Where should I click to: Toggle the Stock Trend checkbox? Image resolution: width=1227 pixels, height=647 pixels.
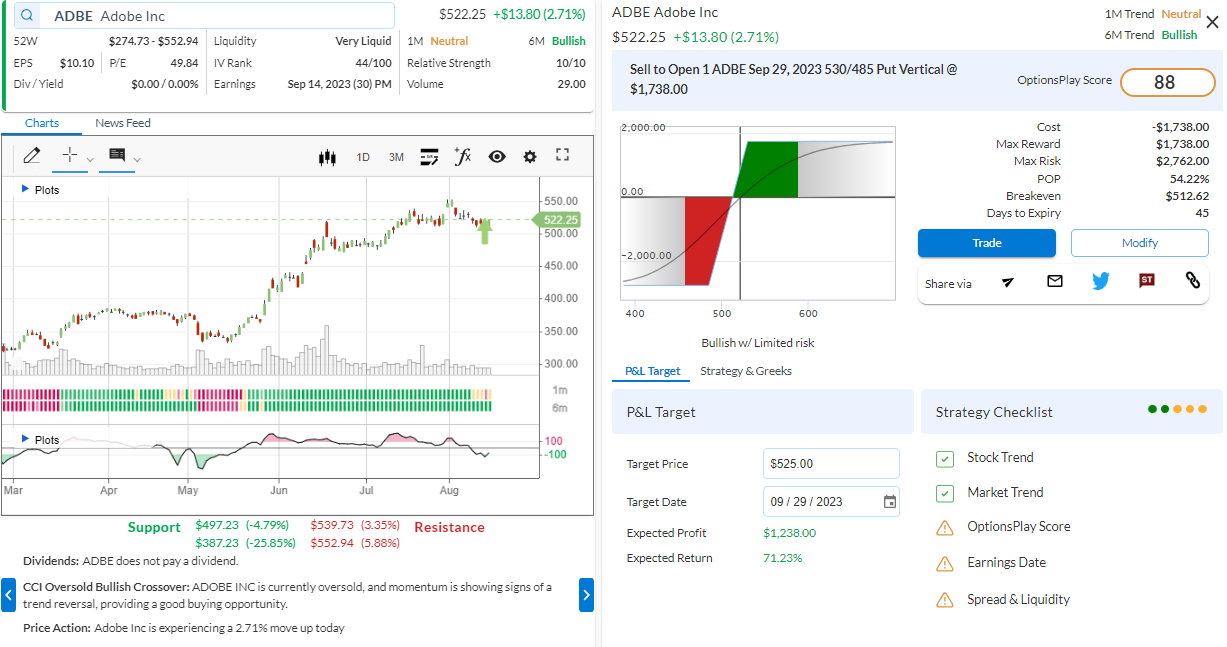point(945,459)
